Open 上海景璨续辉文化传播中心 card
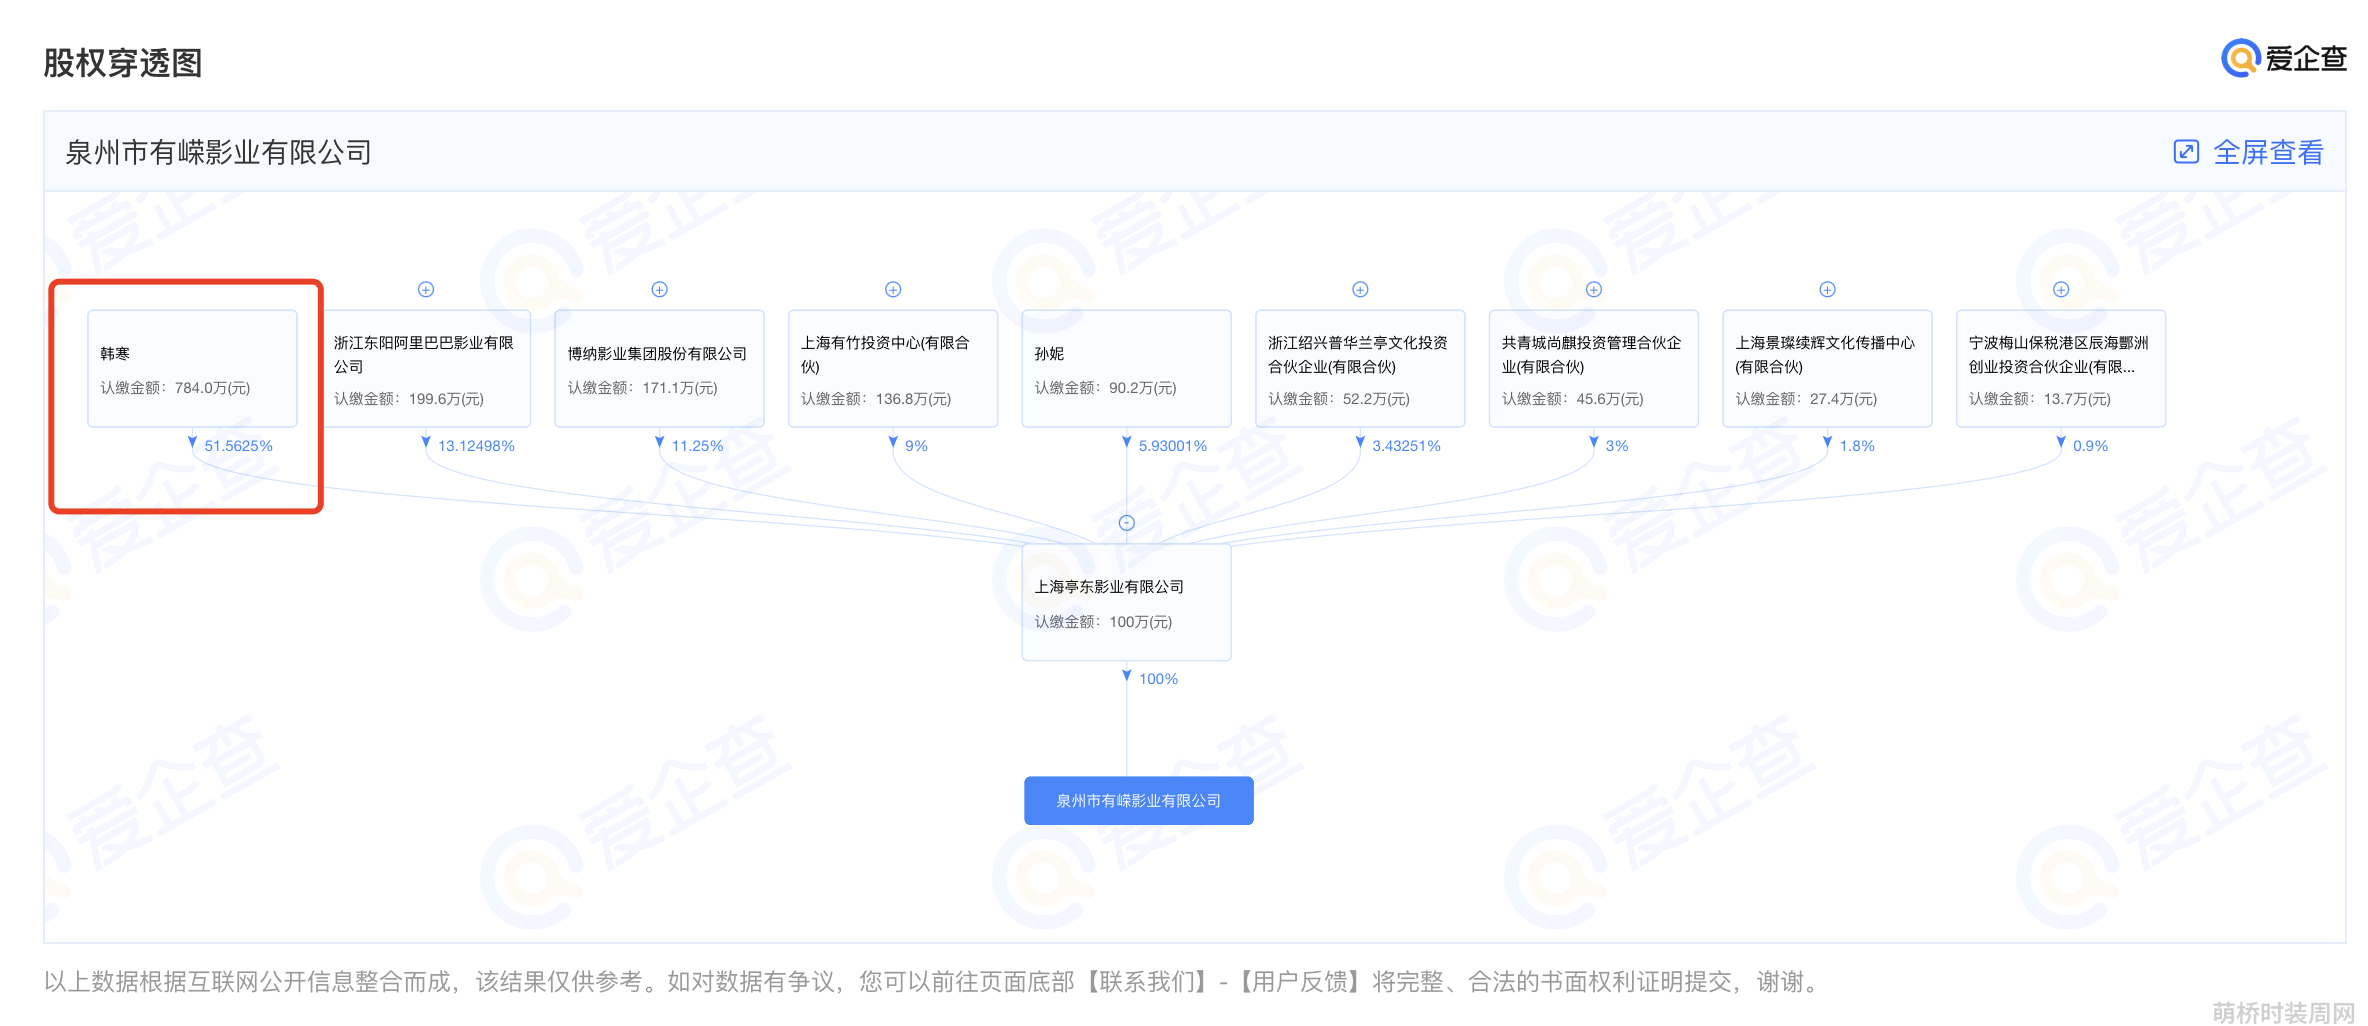The height and width of the screenshot is (1026, 2368). 1827,368
